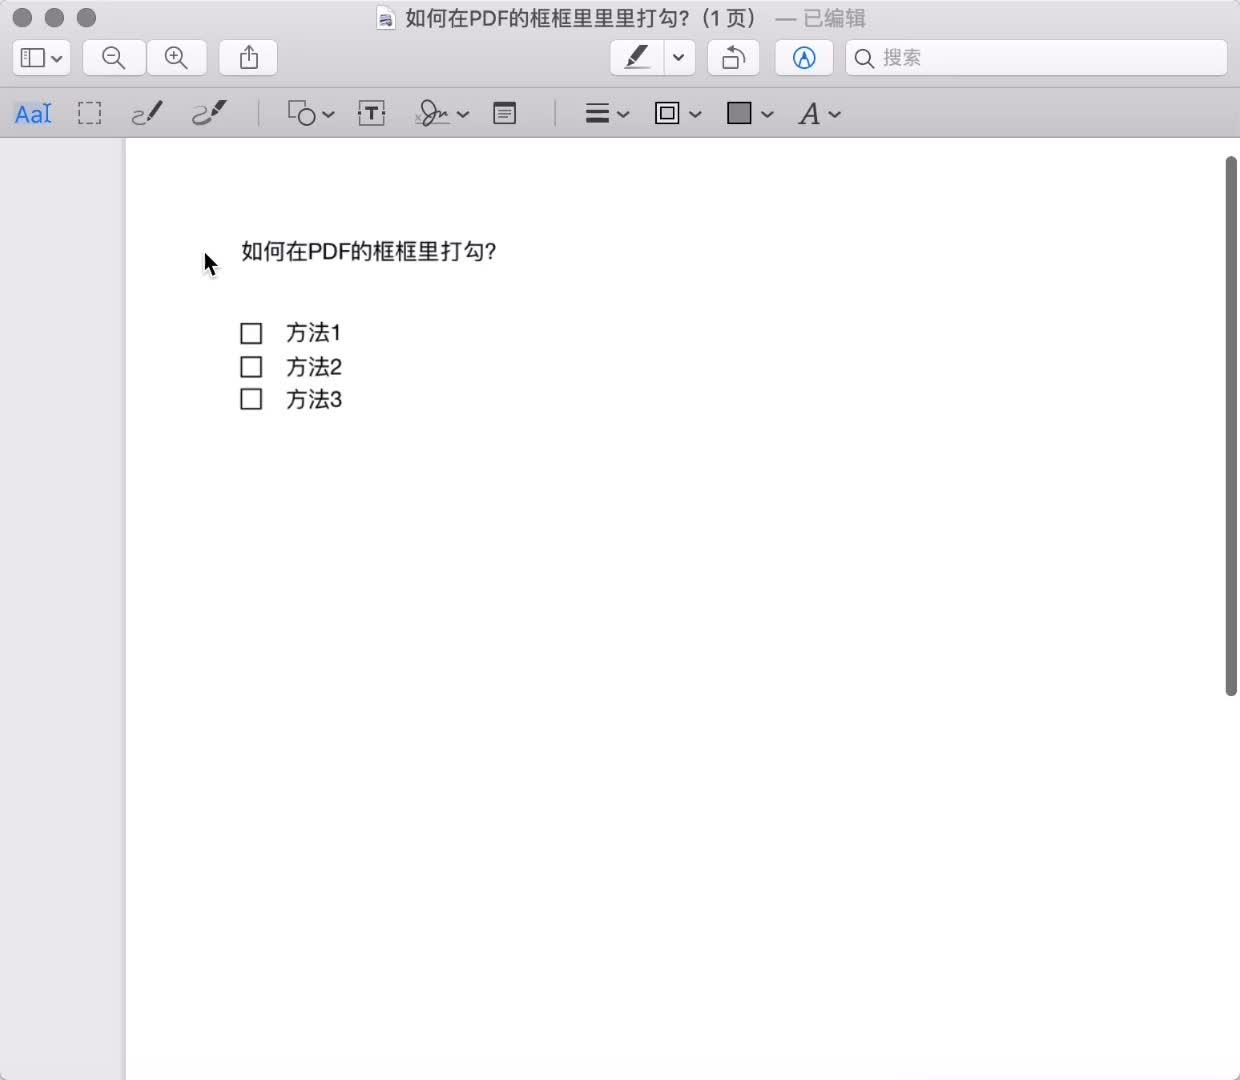Zoom out with the minus magnifier
This screenshot has width=1240, height=1080.
pyautogui.click(x=114, y=58)
